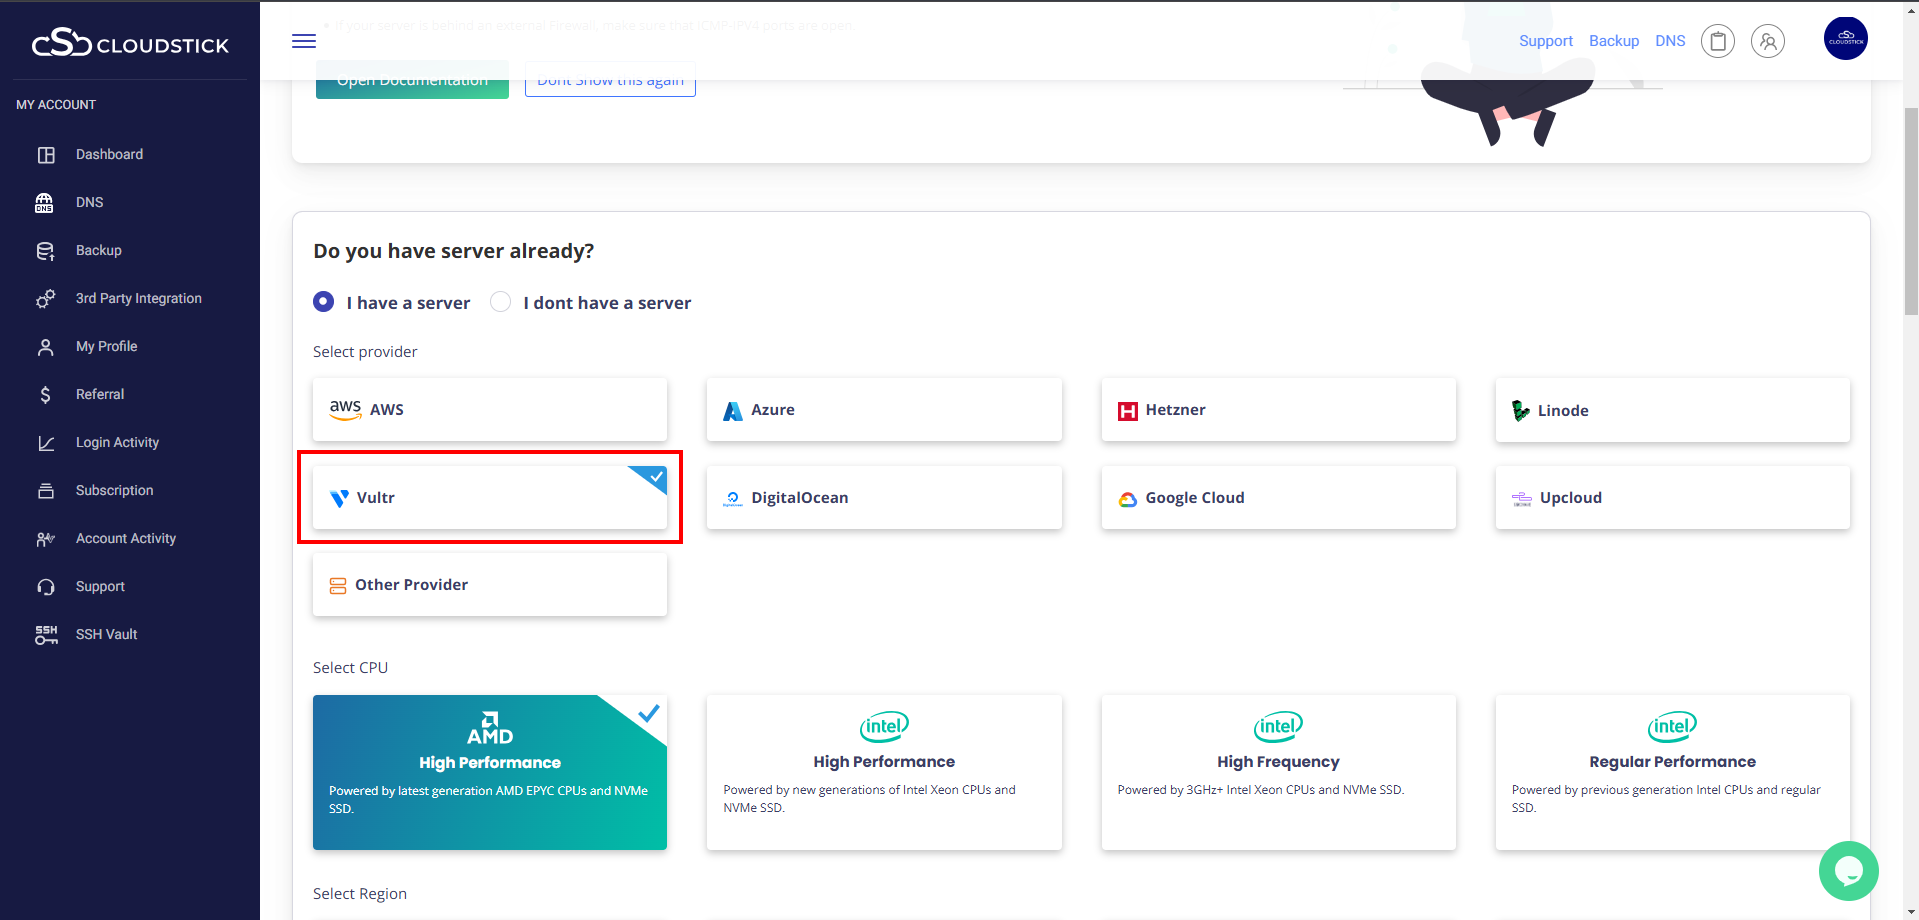1919x920 pixels.
Task: Open Login Activity page
Action: coord(117,443)
